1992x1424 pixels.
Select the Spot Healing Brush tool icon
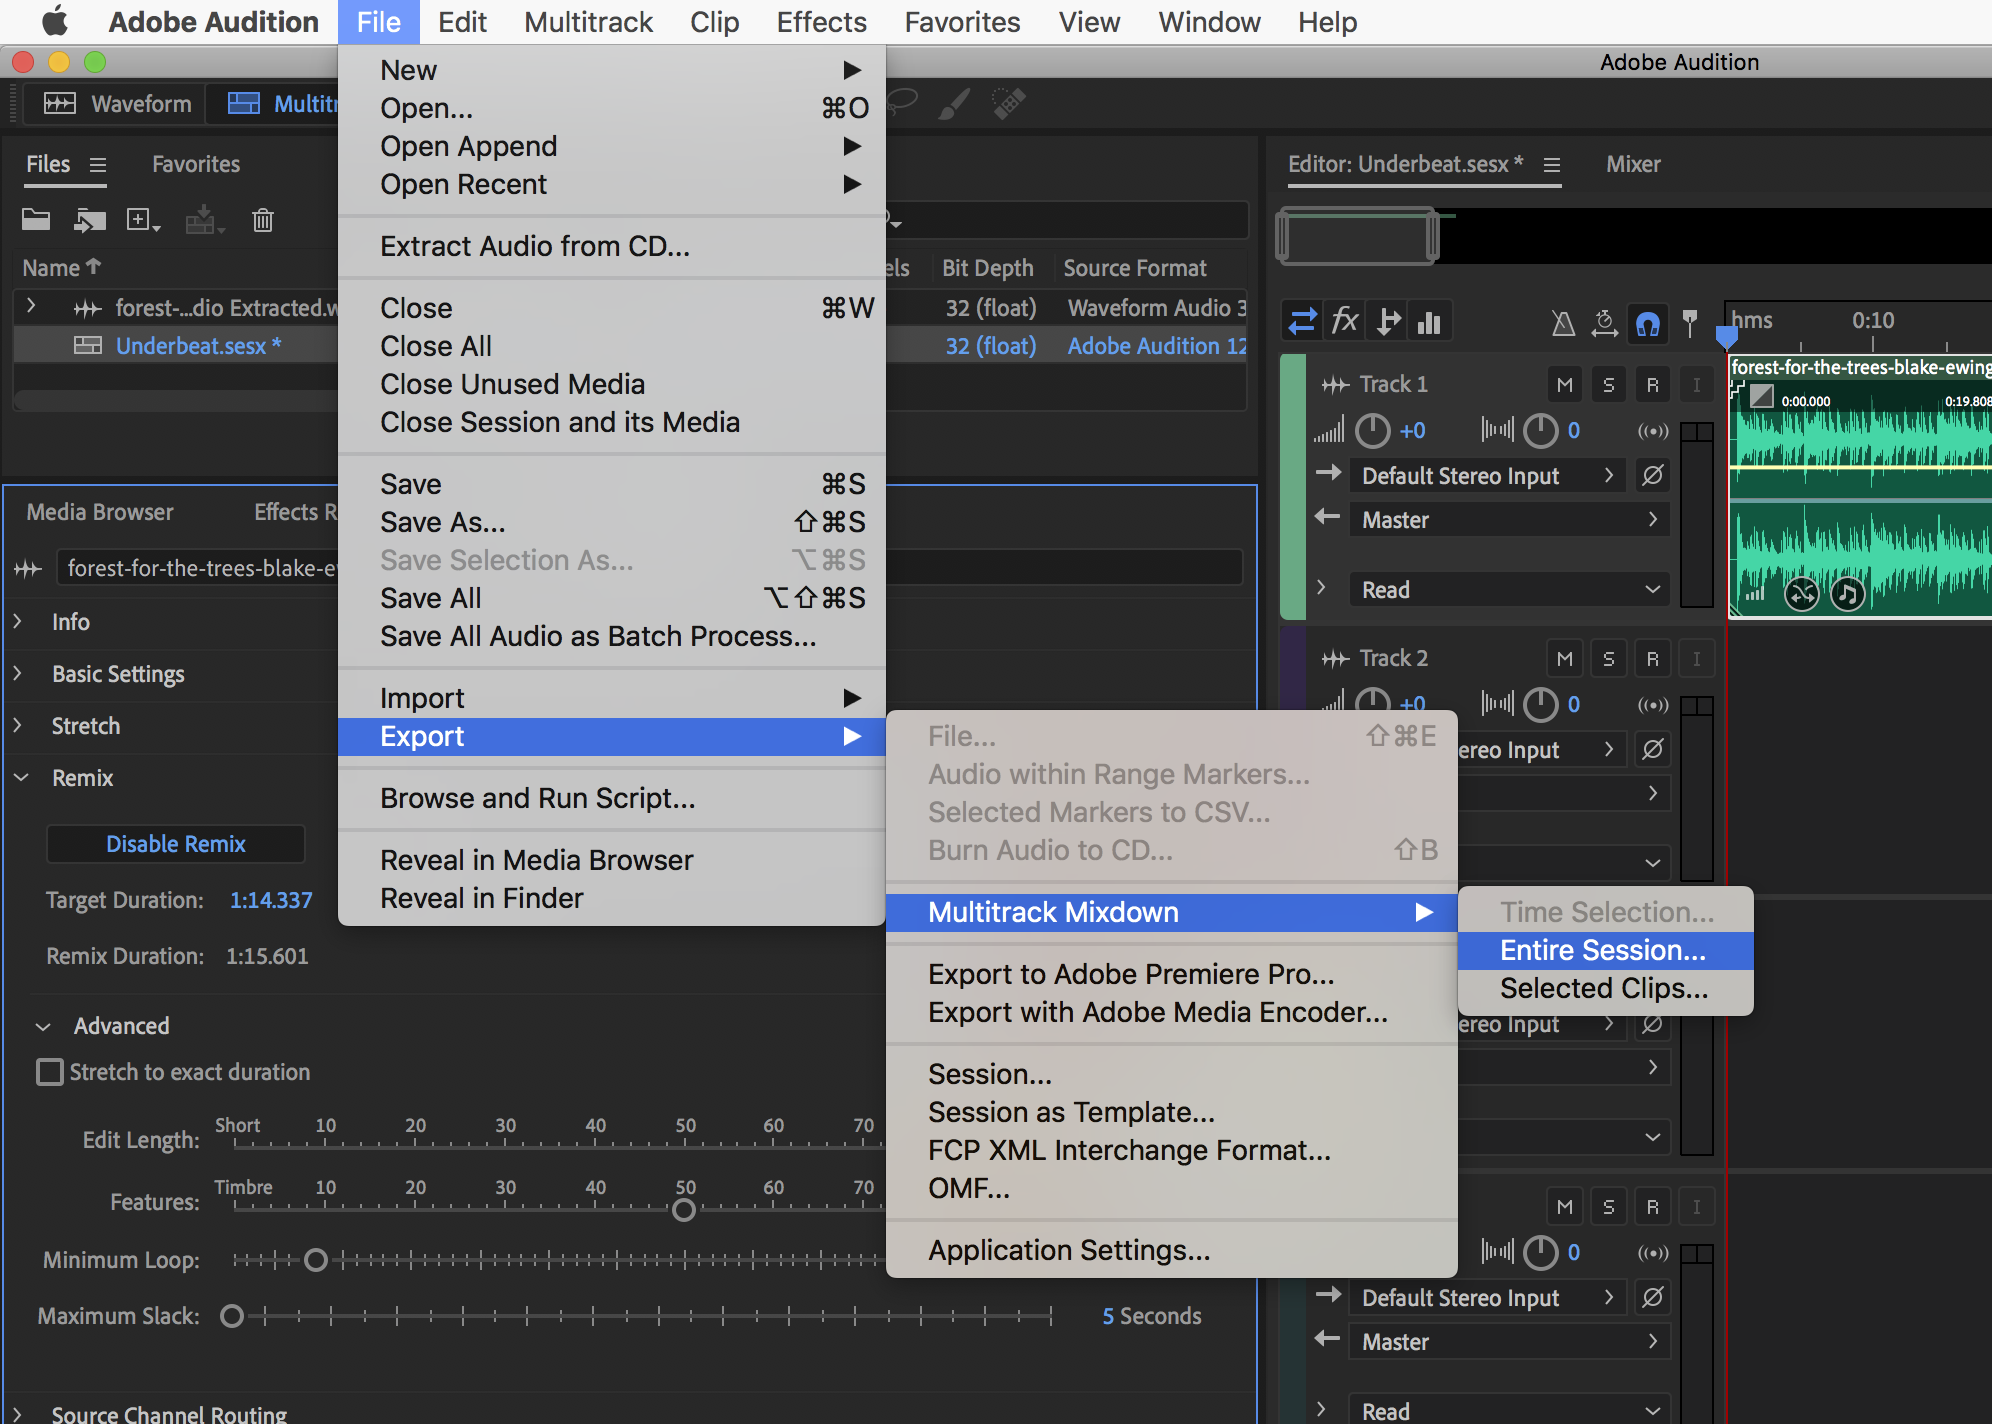coord(1008,103)
